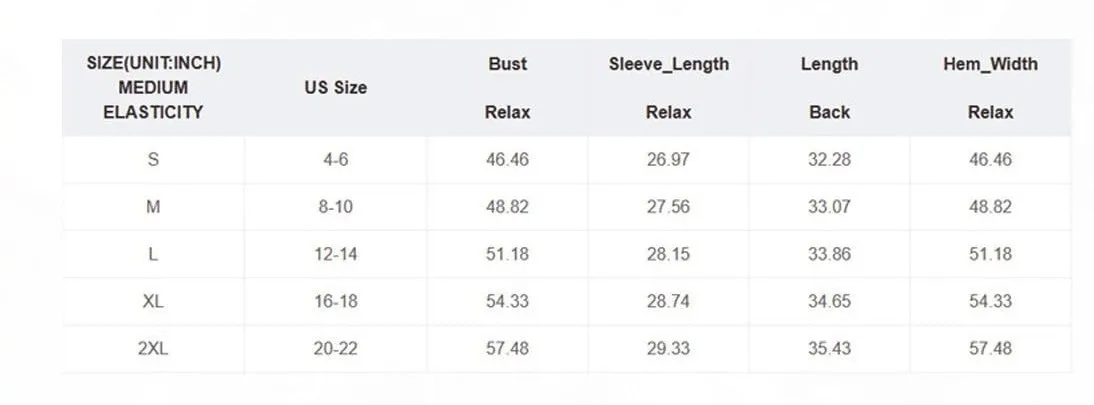Click the Bust Relax column header
The image size is (1094, 405).
[x=507, y=88]
